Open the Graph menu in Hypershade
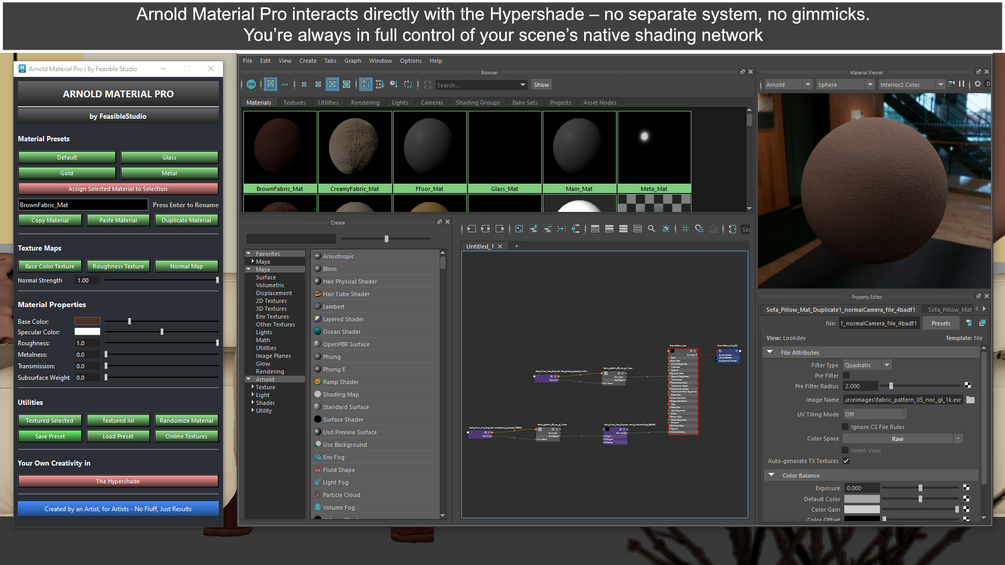 (x=353, y=61)
